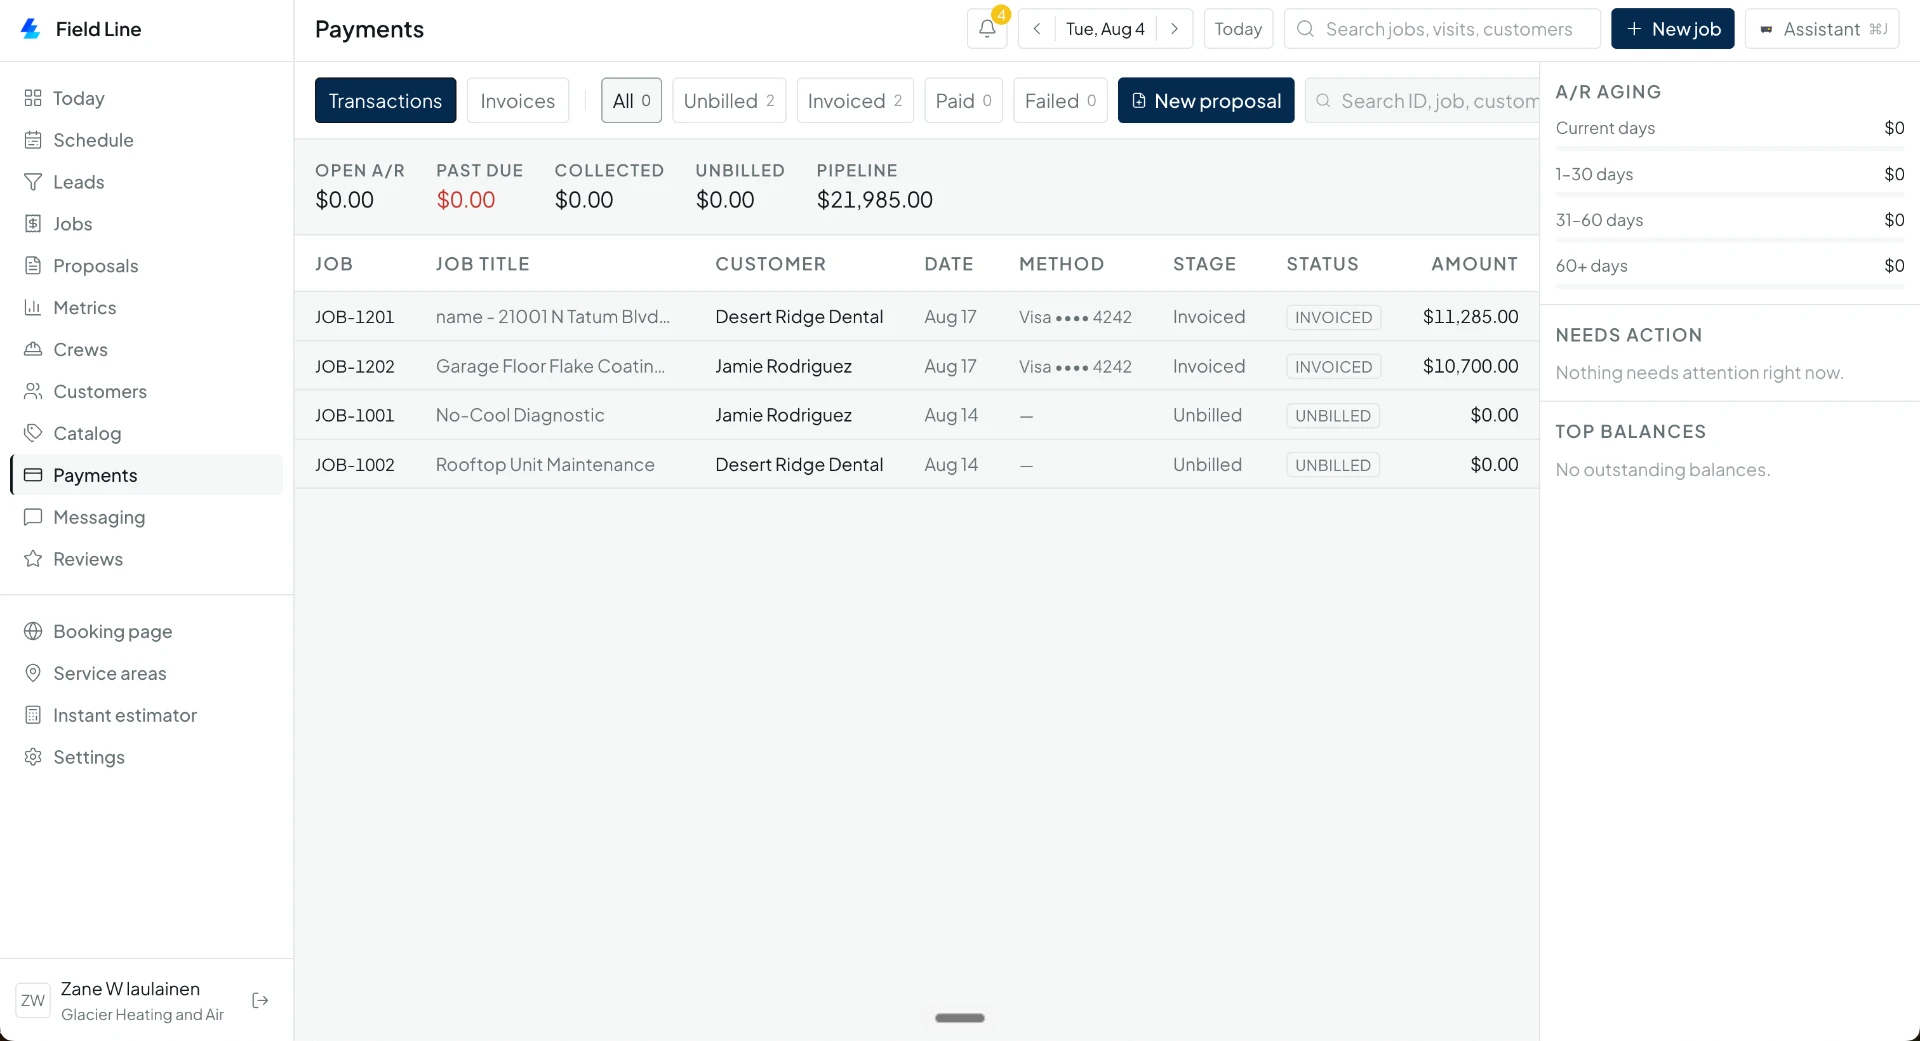Click the bottom horizontal scroll handle
The image size is (1920, 1041).
click(960, 1018)
